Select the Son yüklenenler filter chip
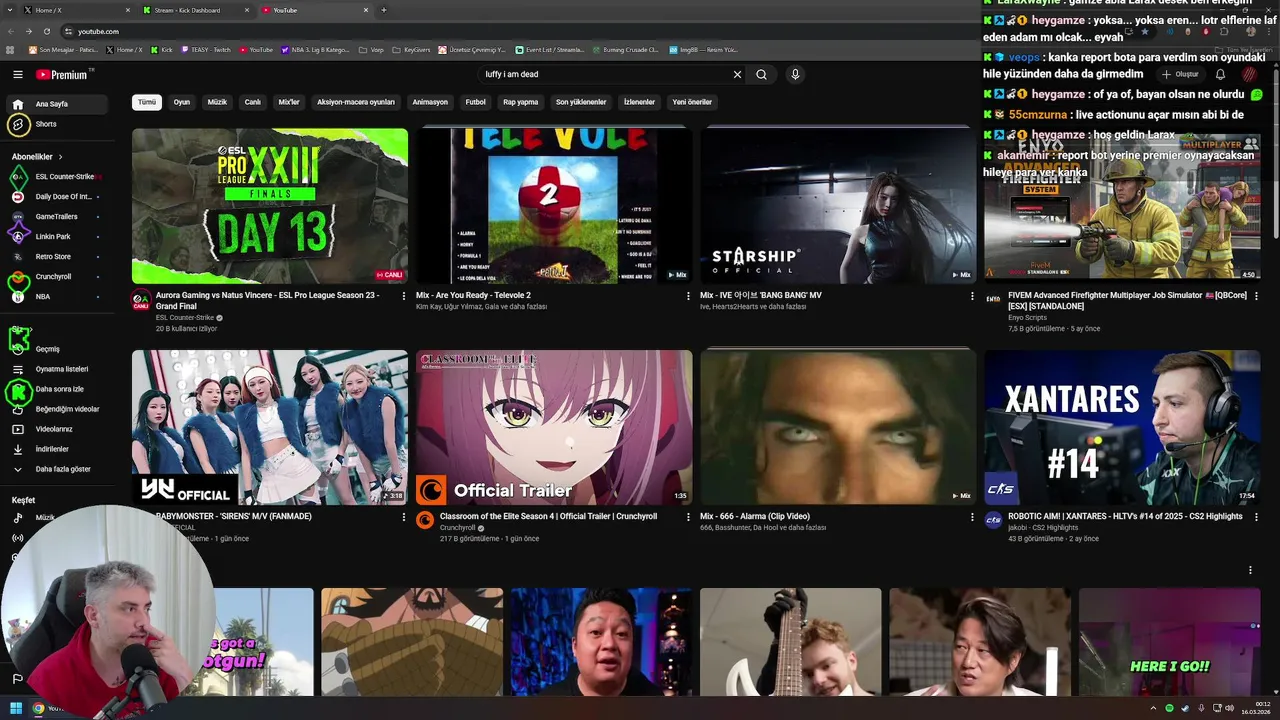The height and width of the screenshot is (720, 1280). click(x=581, y=102)
